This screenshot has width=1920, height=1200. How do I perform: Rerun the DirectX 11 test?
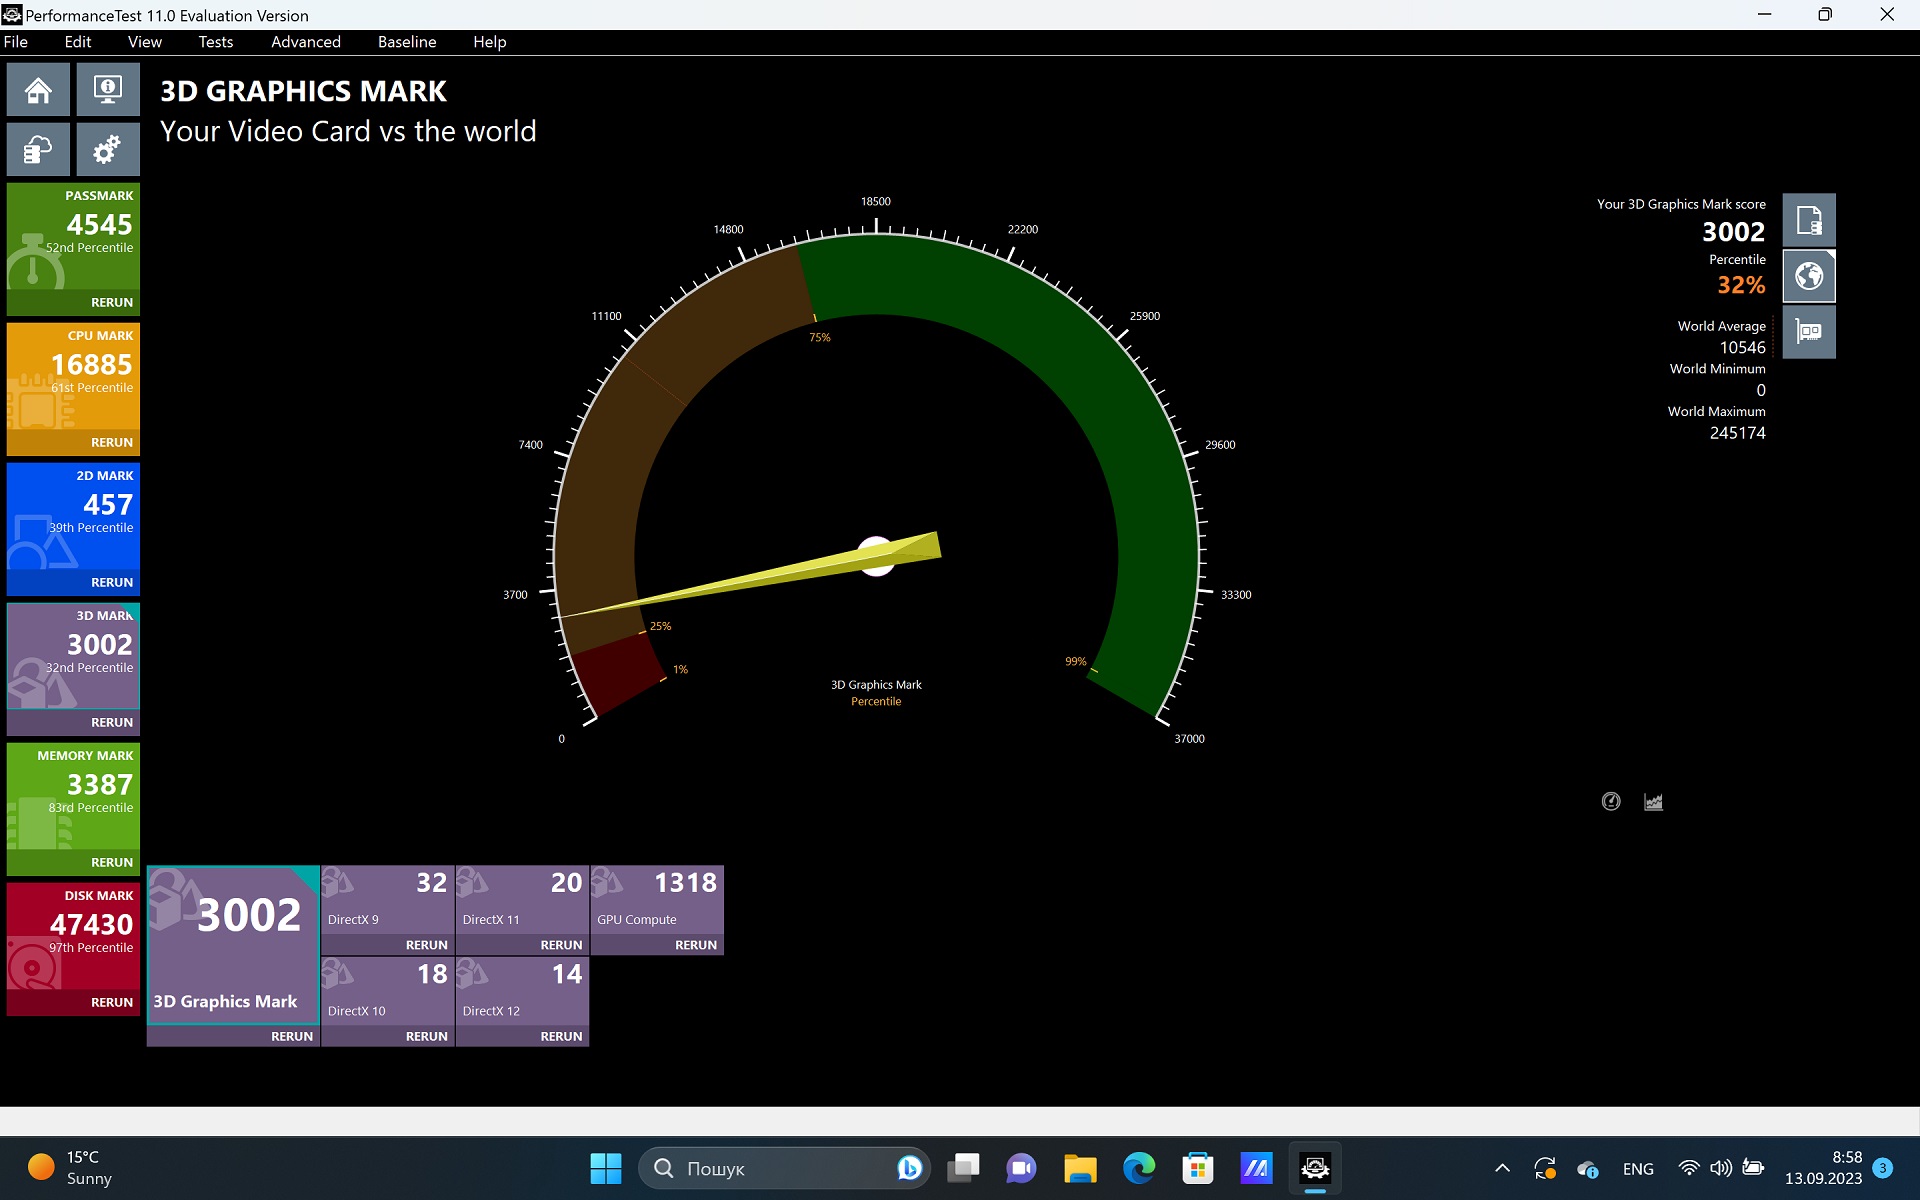561,945
